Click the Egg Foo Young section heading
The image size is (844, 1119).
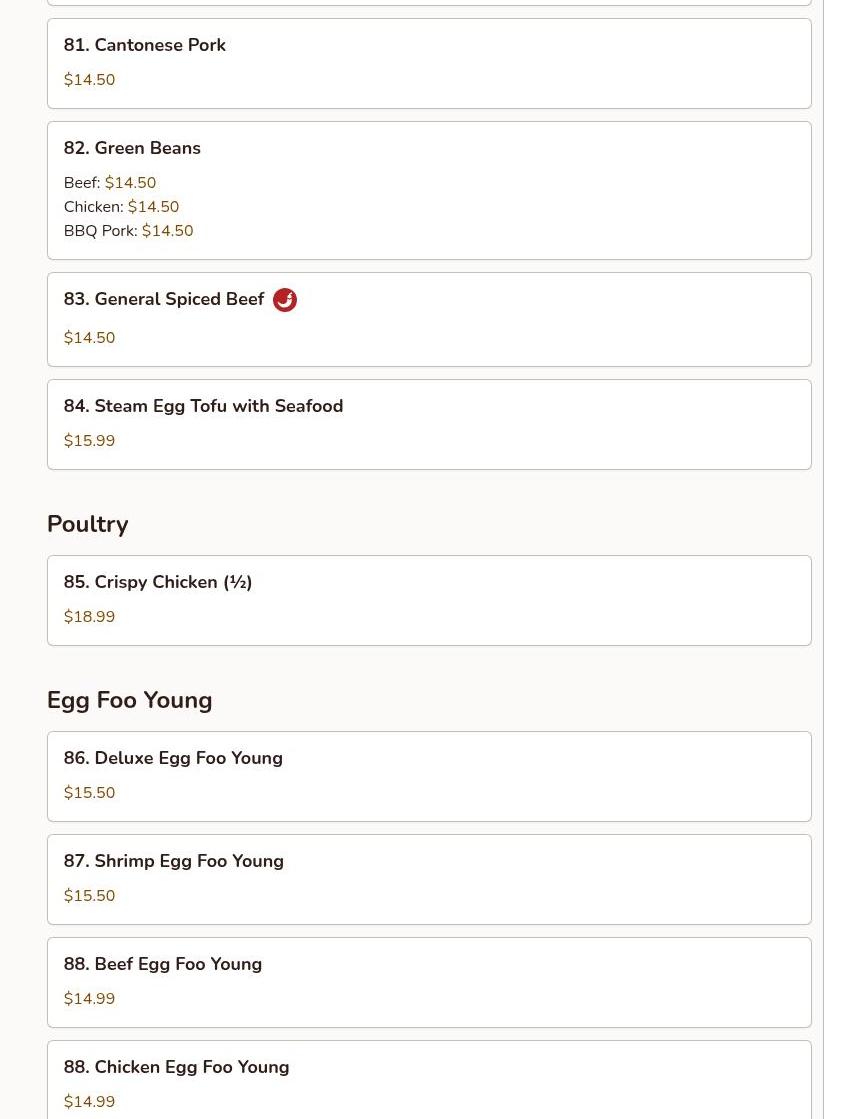pyautogui.click(x=130, y=700)
